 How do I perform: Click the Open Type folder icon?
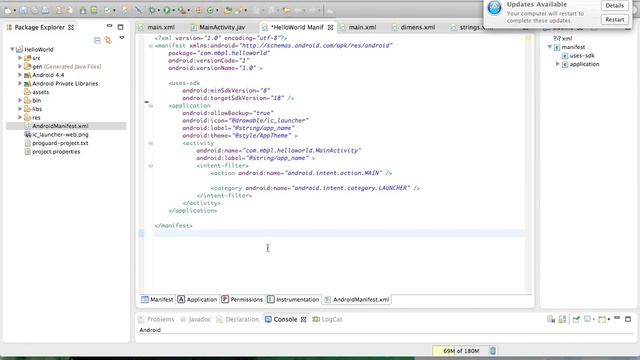click(228, 10)
